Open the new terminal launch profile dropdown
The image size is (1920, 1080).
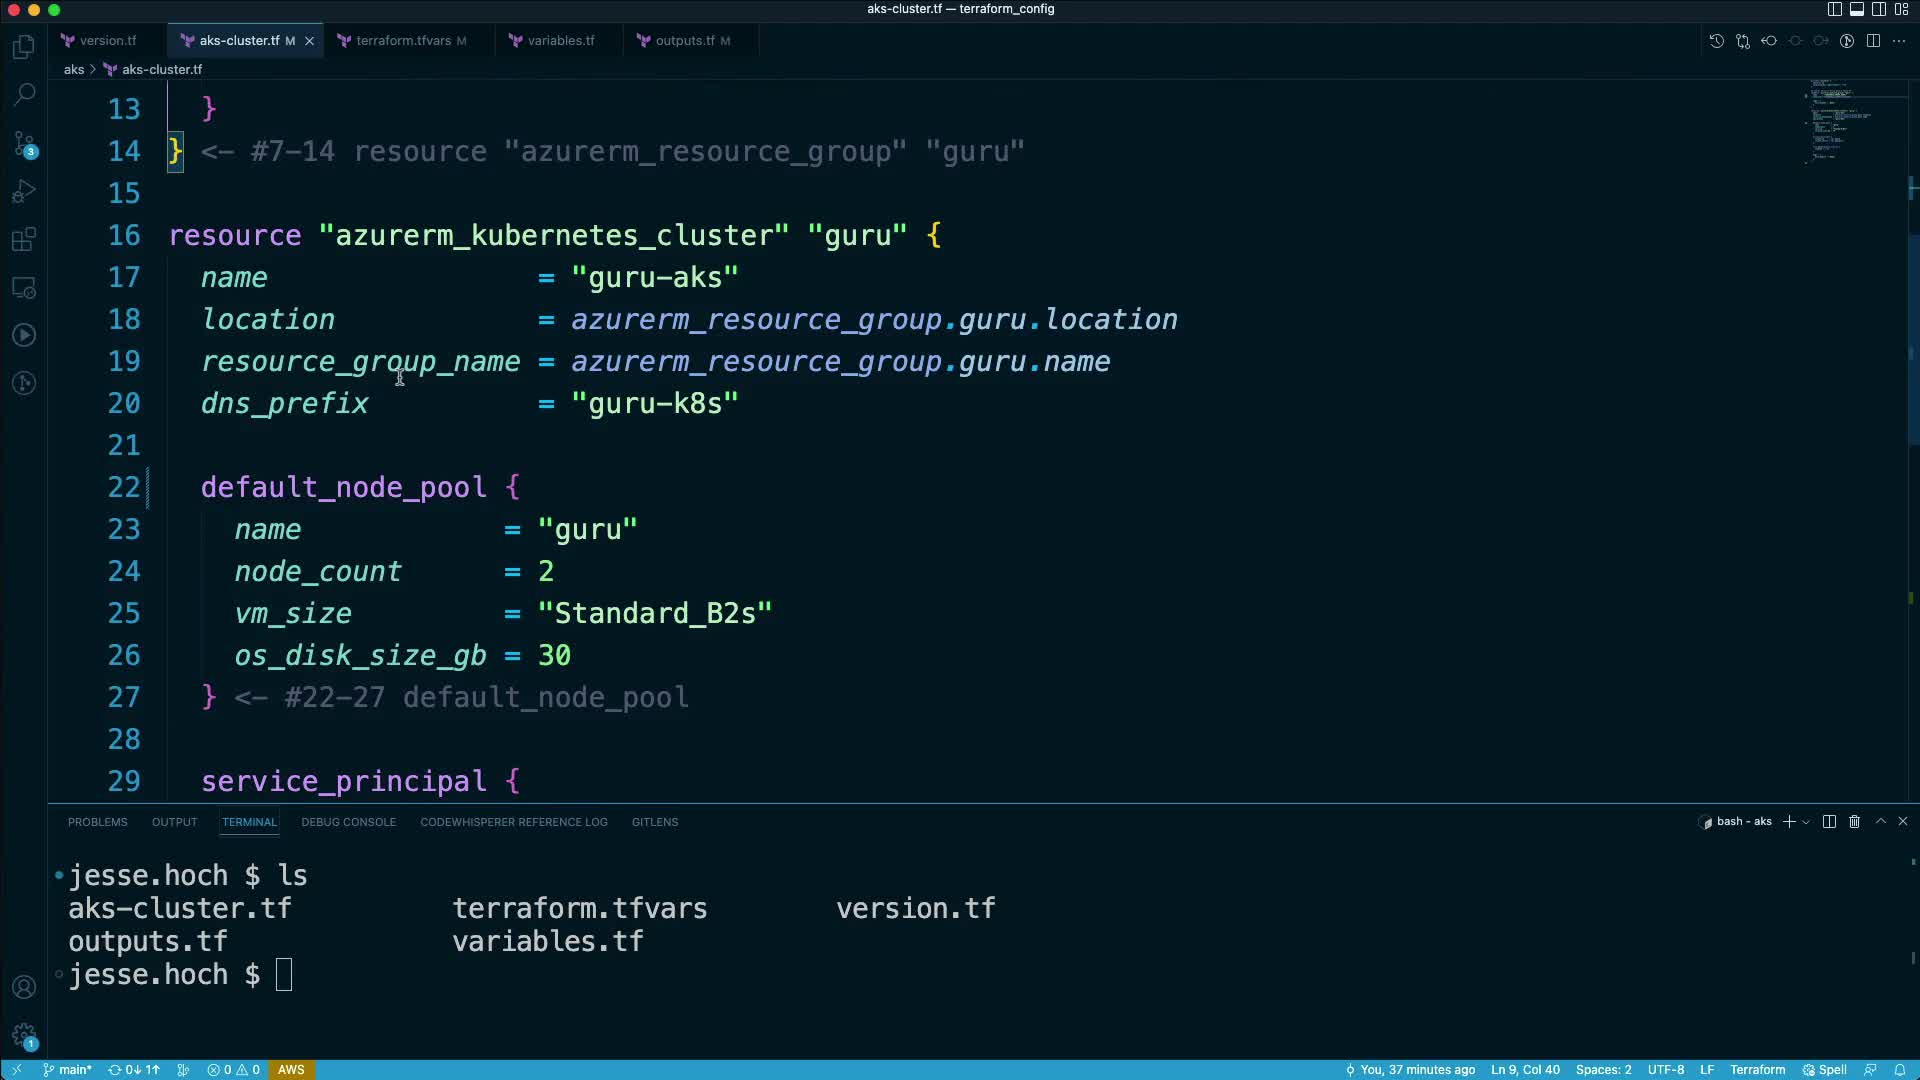click(x=1806, y=822)
